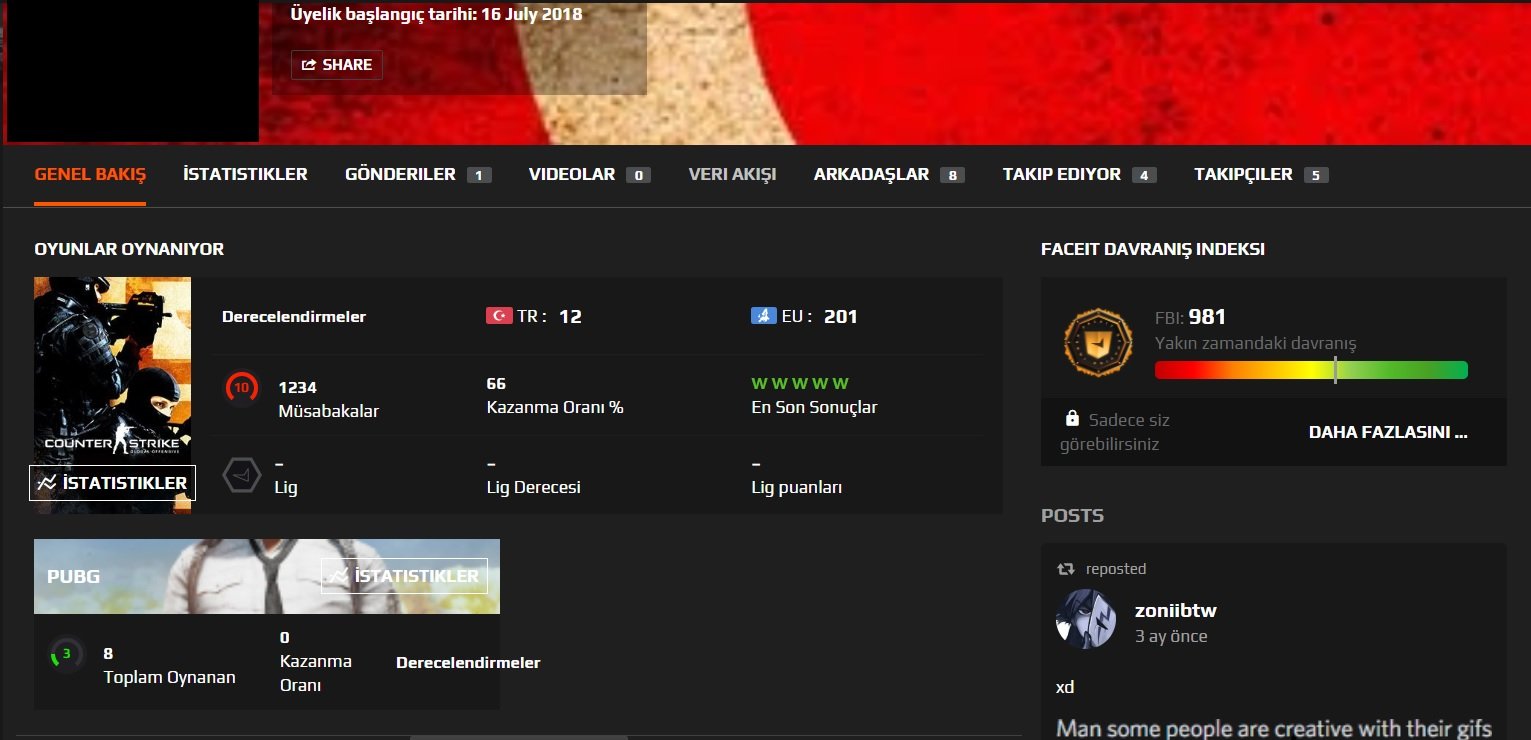
Task: Click the lock icon beside Sadece siz
Action: point(1072,418)
